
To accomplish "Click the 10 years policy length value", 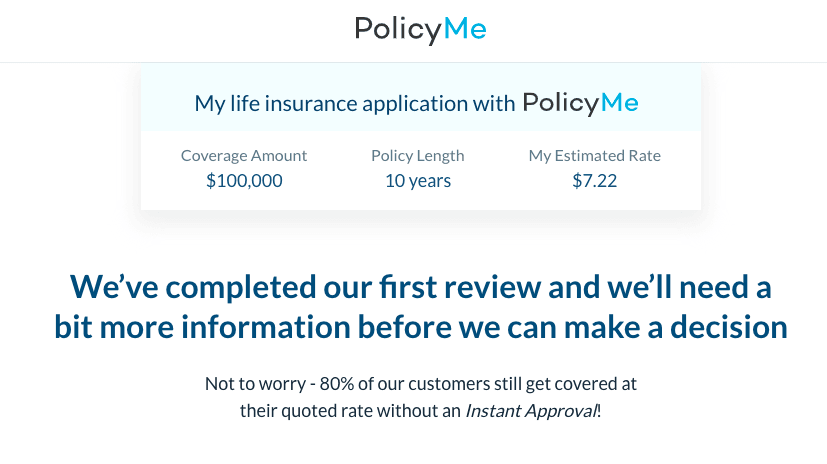I will tap(418, 181).
